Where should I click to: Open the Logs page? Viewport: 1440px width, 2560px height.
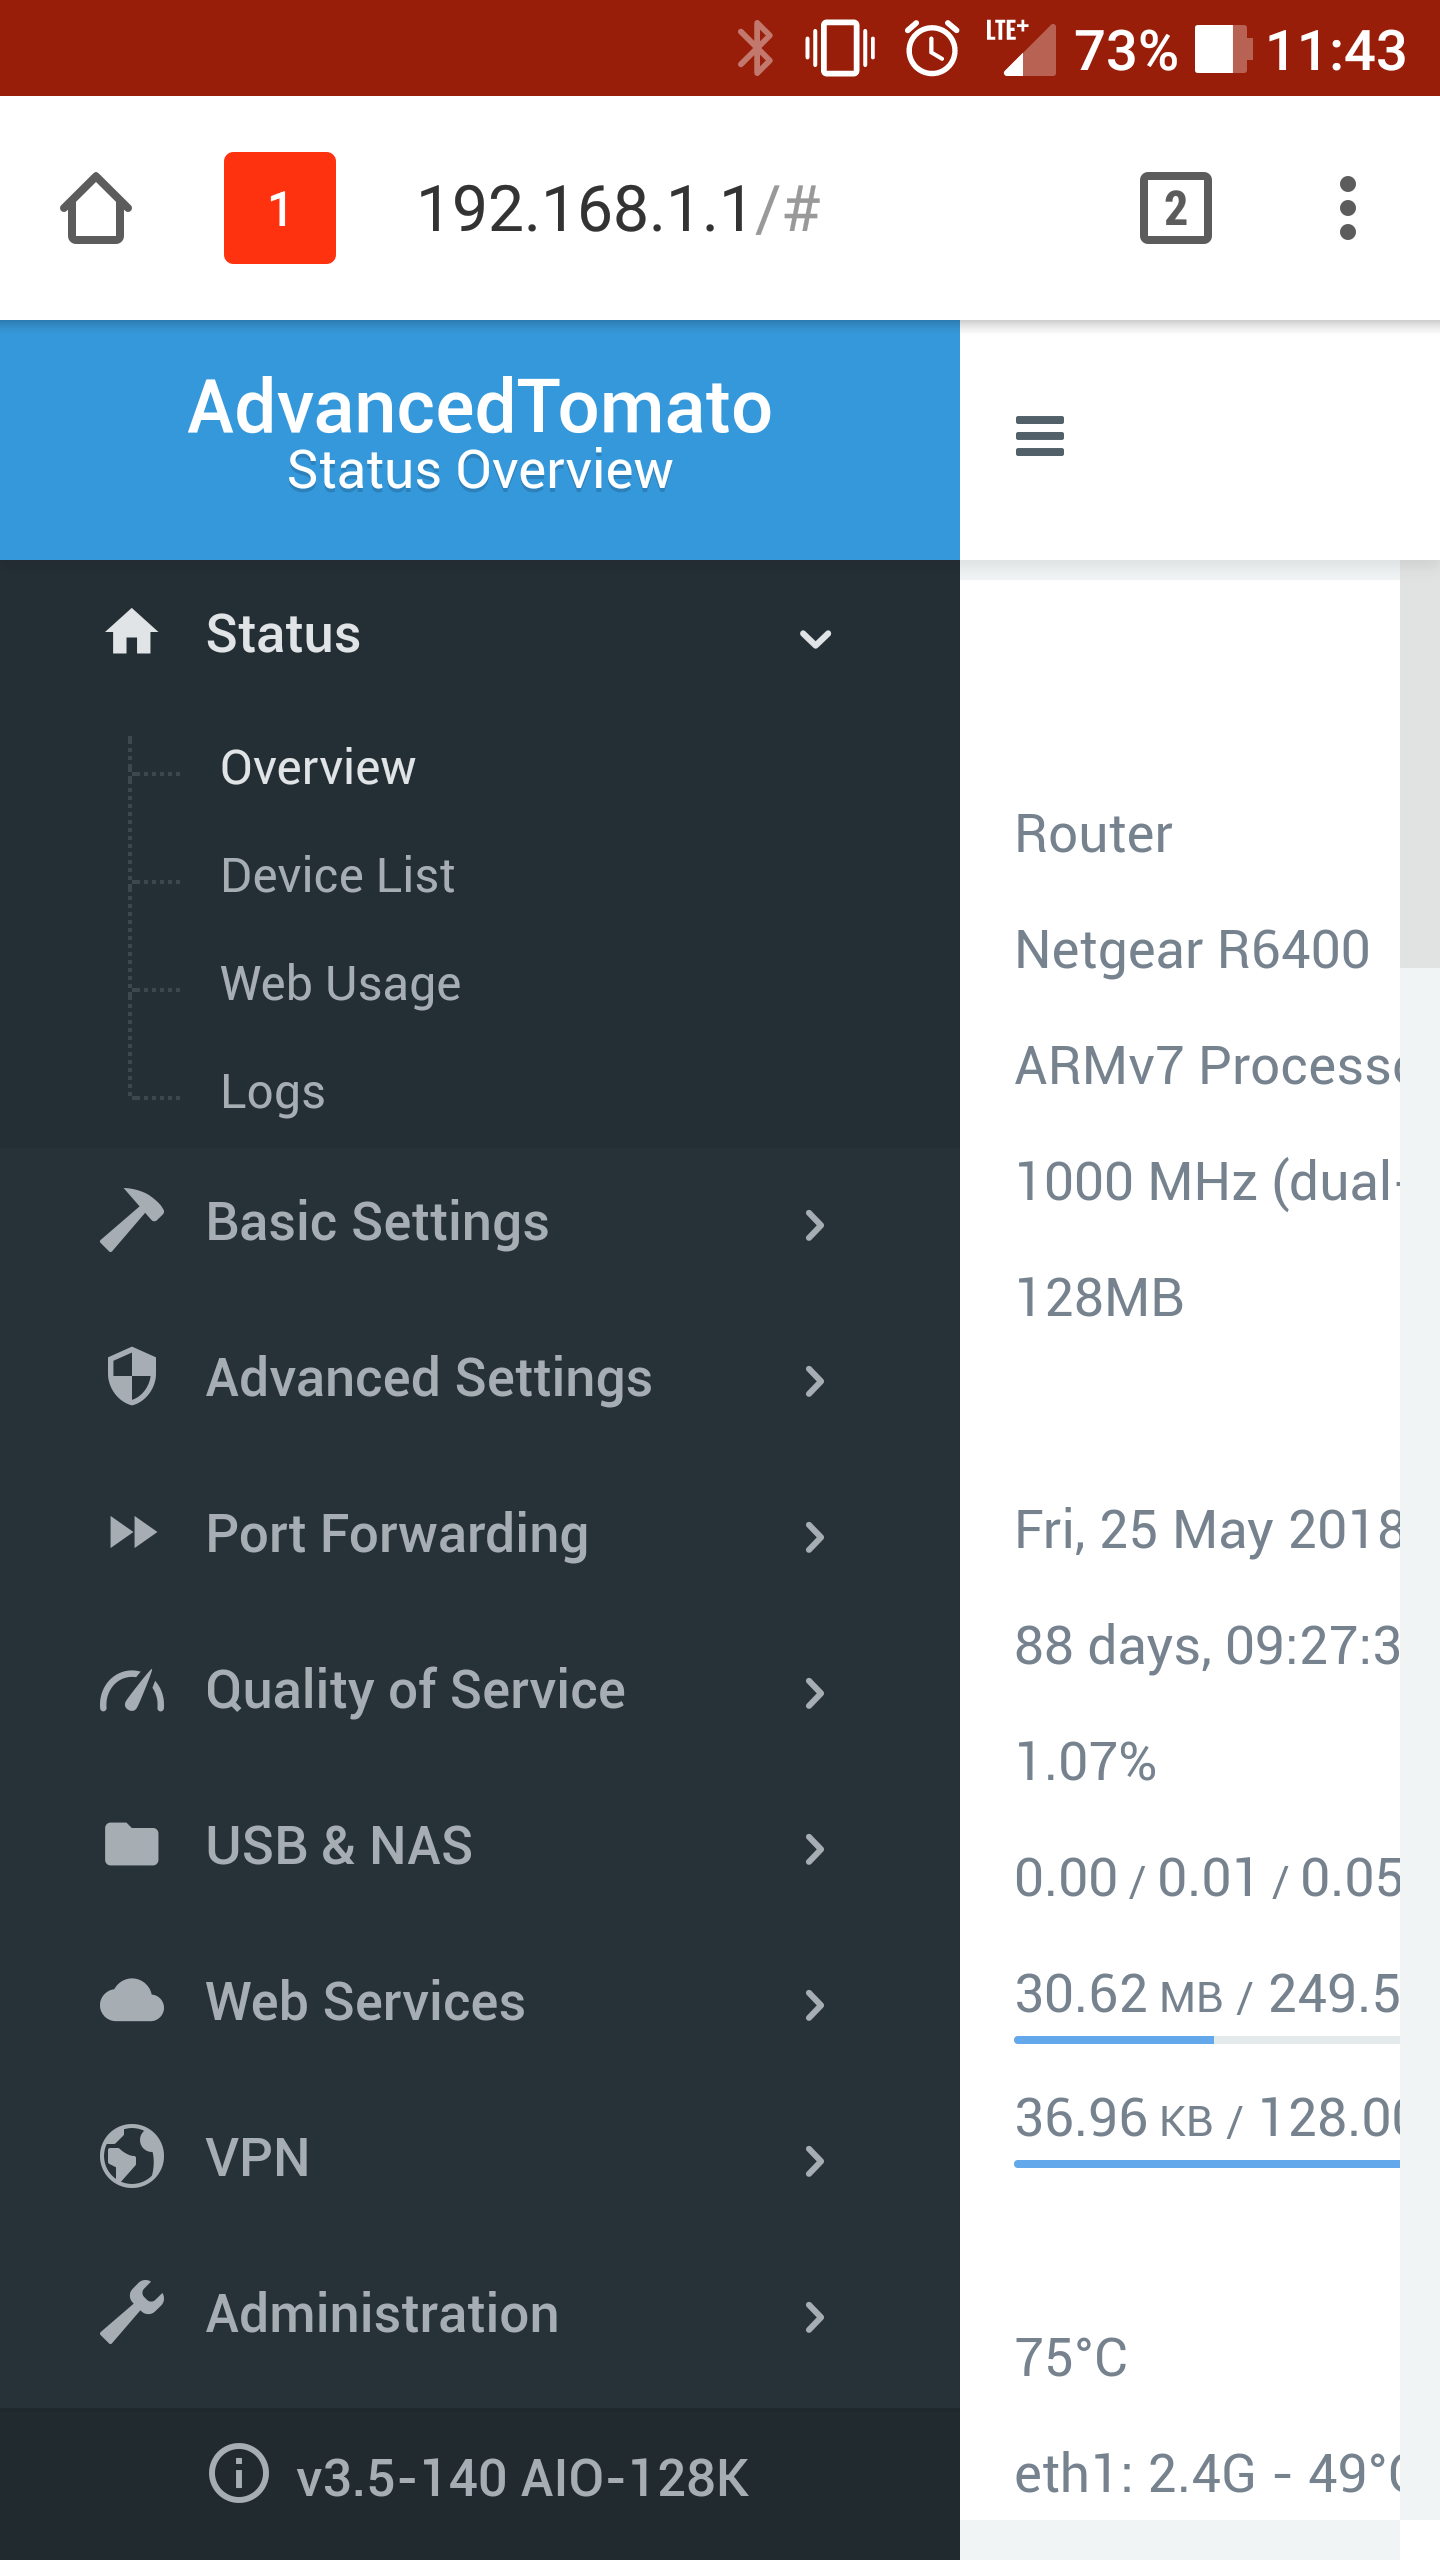coord(272,1091)
